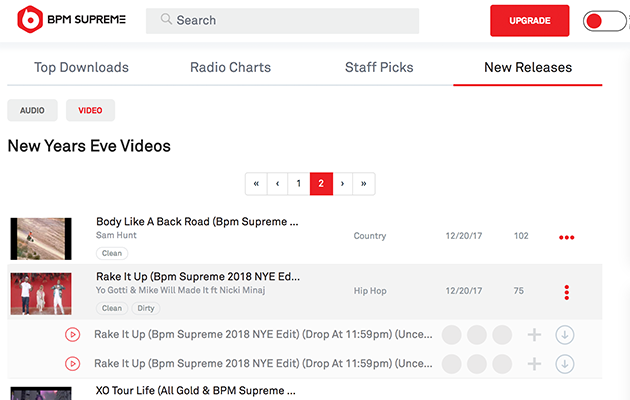Image resolution: width=630 pixels, height=400 pixels.
Task: Click the BPM Supreme logo icon
Action: [31, 20]
